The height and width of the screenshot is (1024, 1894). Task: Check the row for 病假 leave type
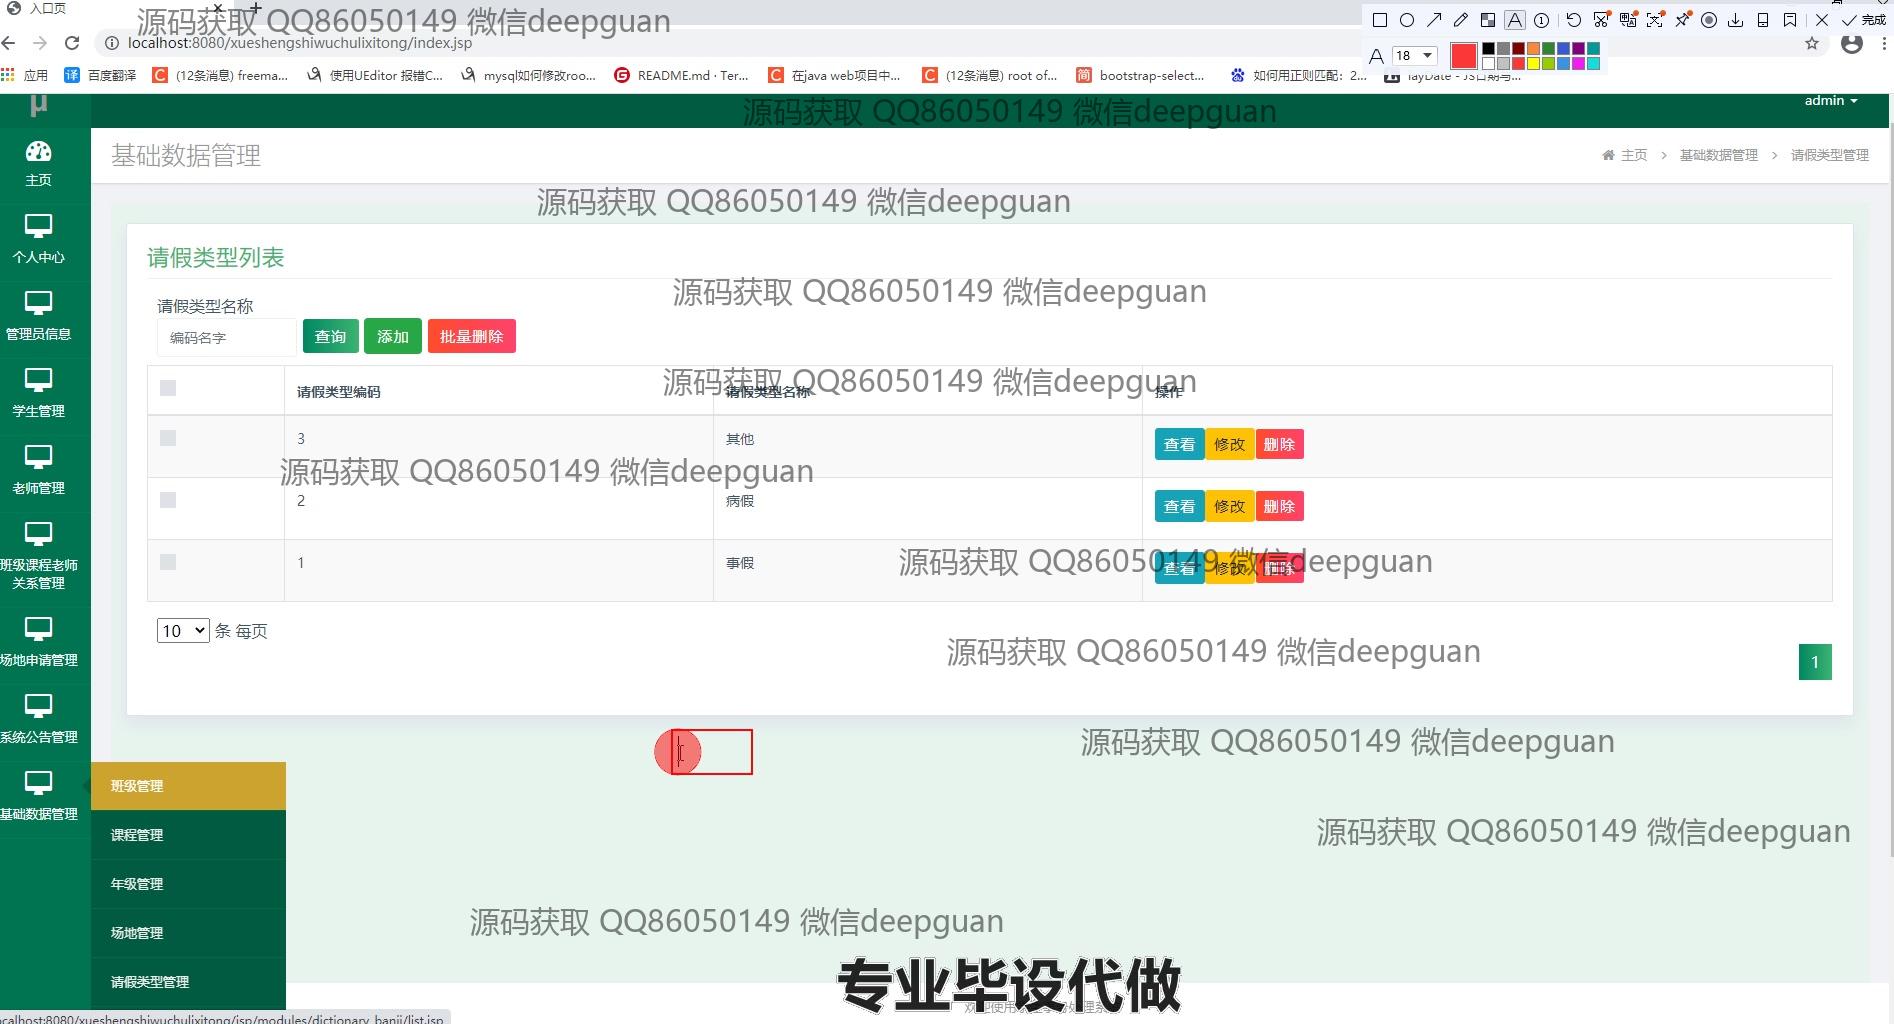pyautogui.click(x=168, y=500)
